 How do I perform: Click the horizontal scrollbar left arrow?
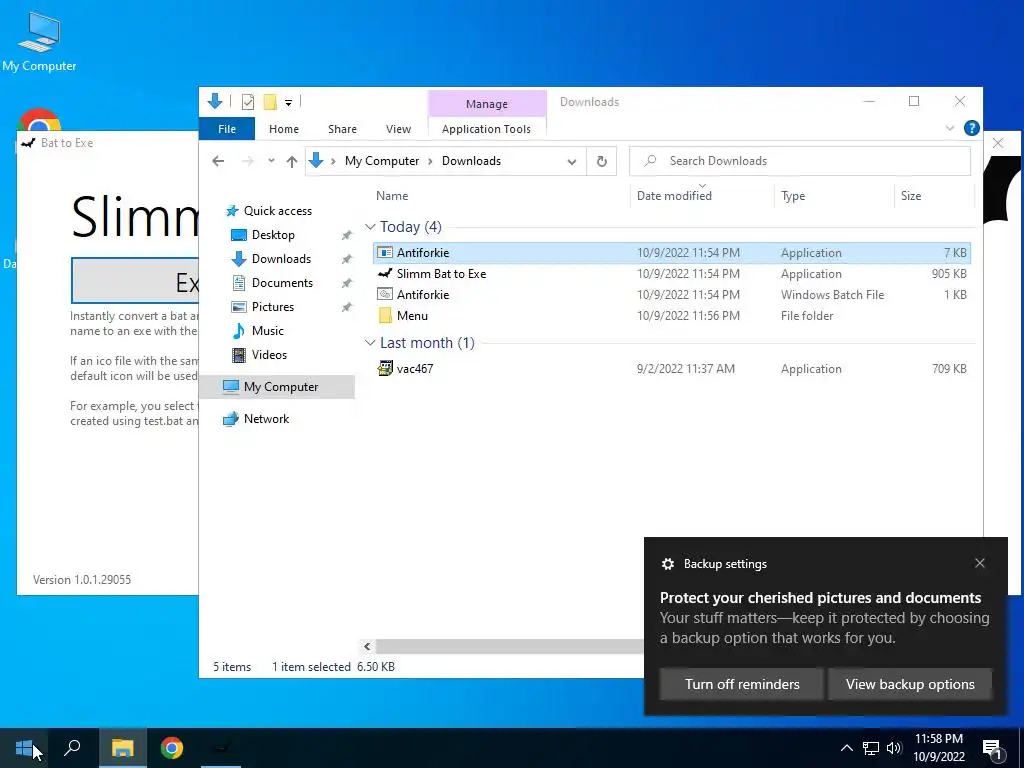click(367, 647)
